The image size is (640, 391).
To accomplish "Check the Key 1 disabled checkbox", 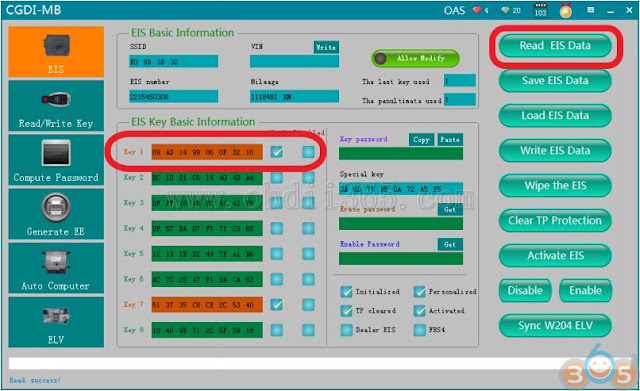I will point(309,152).
